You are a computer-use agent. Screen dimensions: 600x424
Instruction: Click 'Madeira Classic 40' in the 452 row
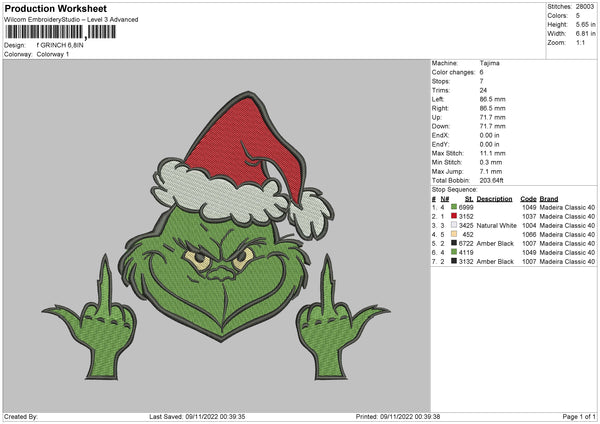(x=567, y=234)
